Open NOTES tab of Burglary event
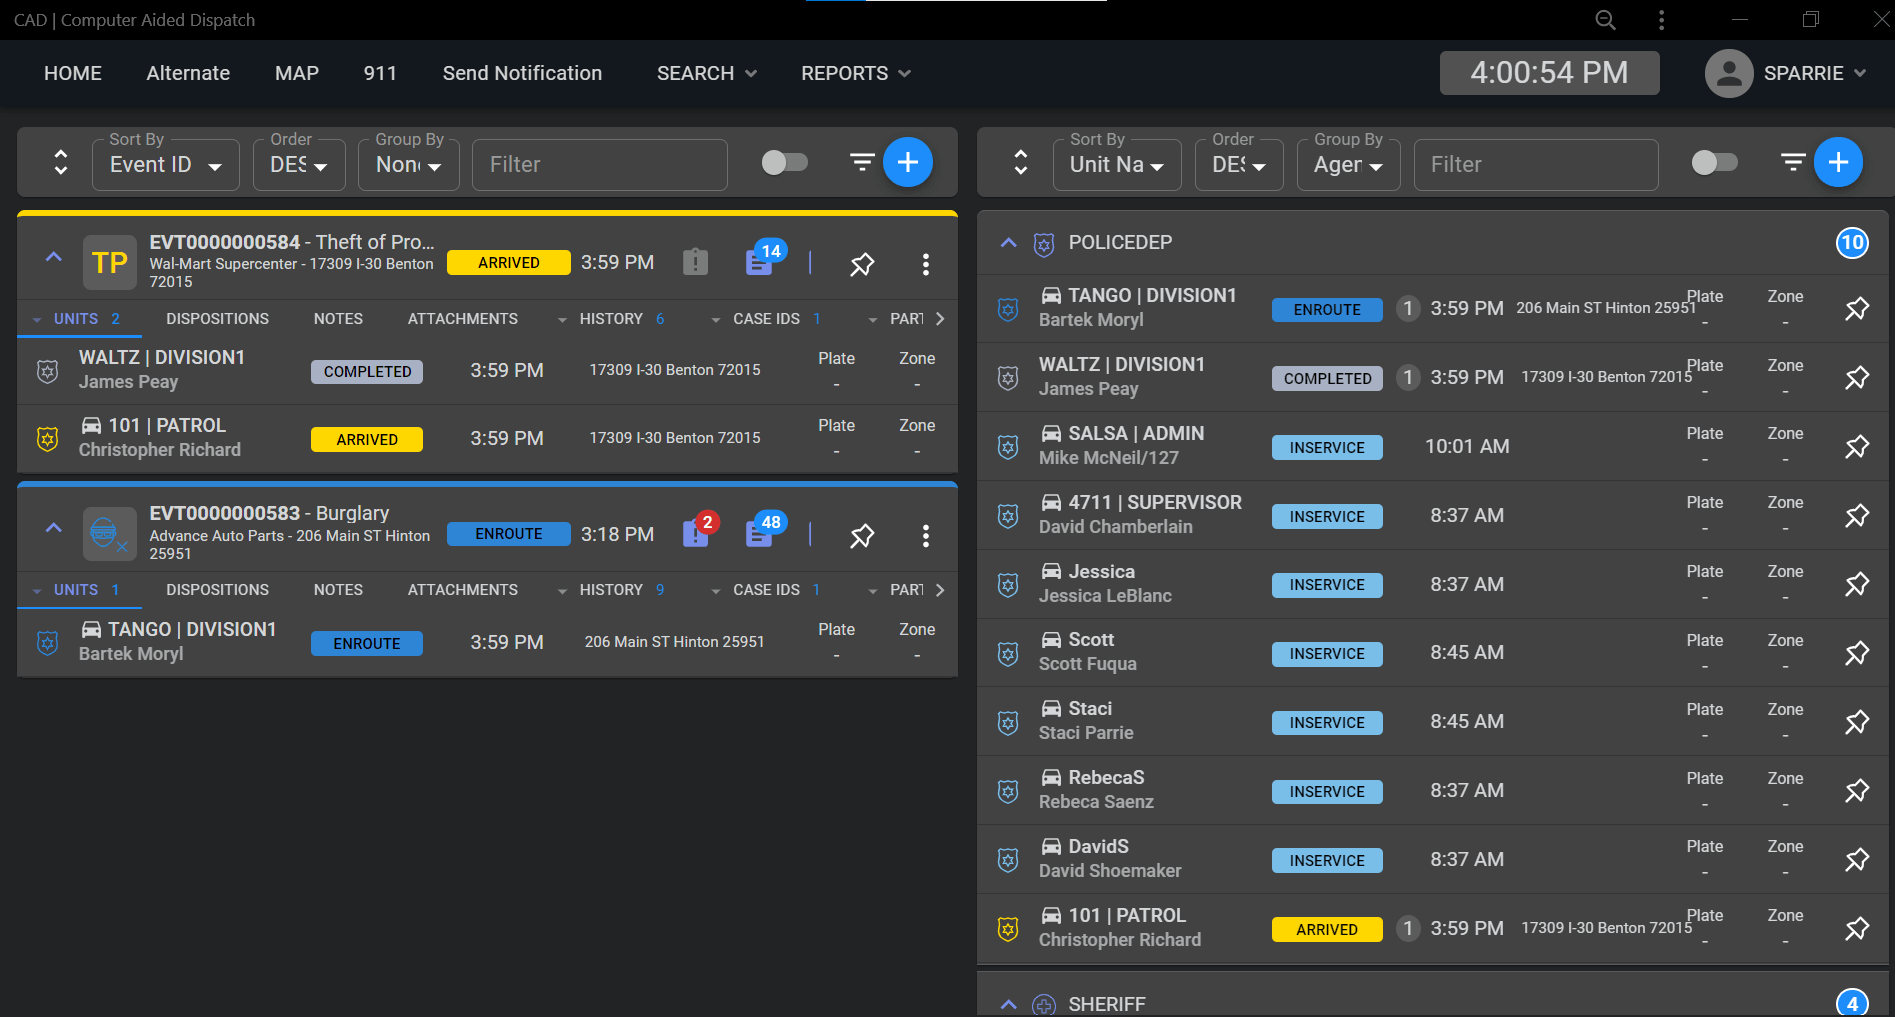The image size is (1895, 1017). [338, 590]
